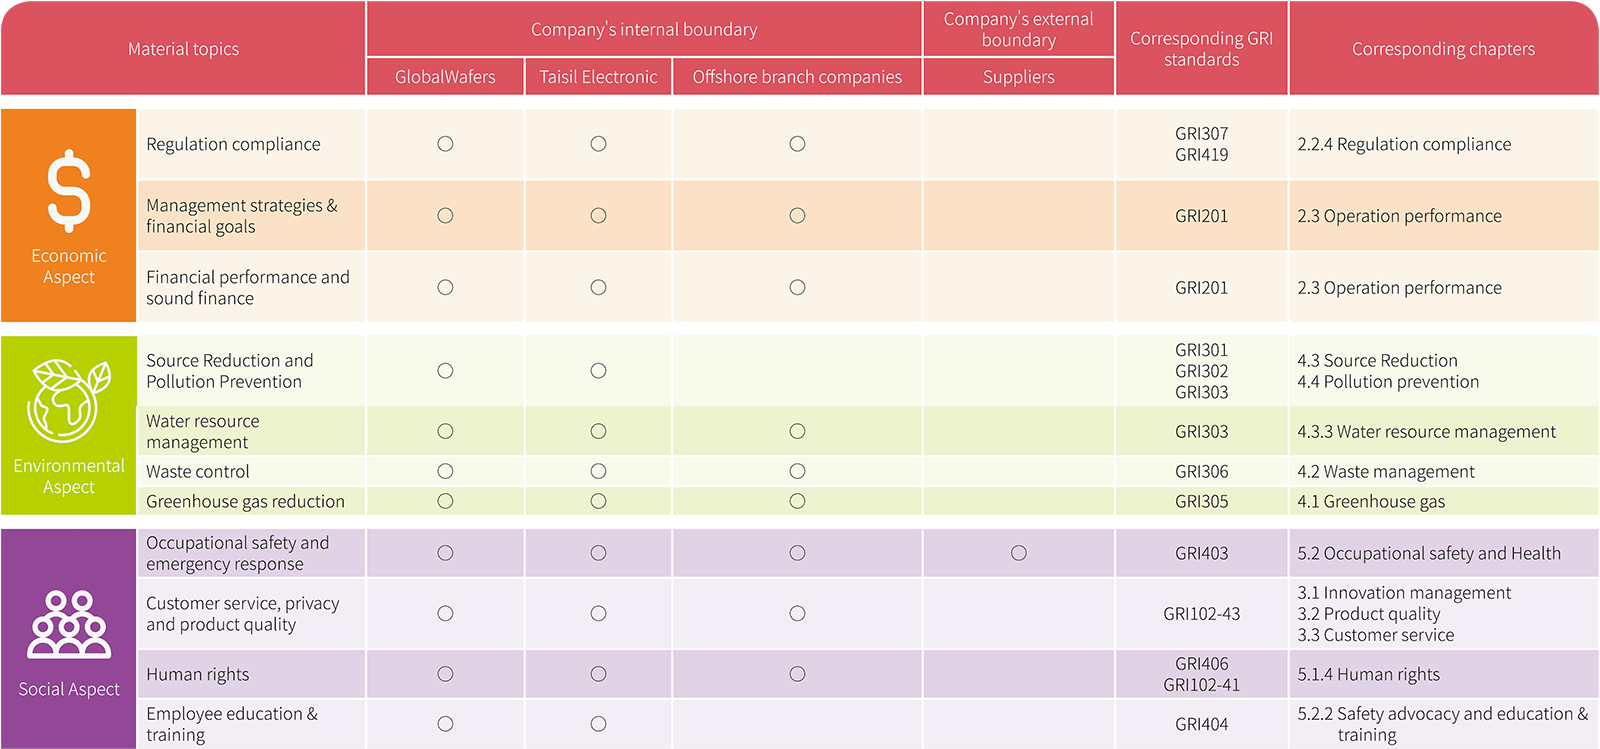Select Offshore branch circle for Greenhouse gas reduction
This screenshot has height=749, width=1600.
pyautogui.click(x=797, y=501)
